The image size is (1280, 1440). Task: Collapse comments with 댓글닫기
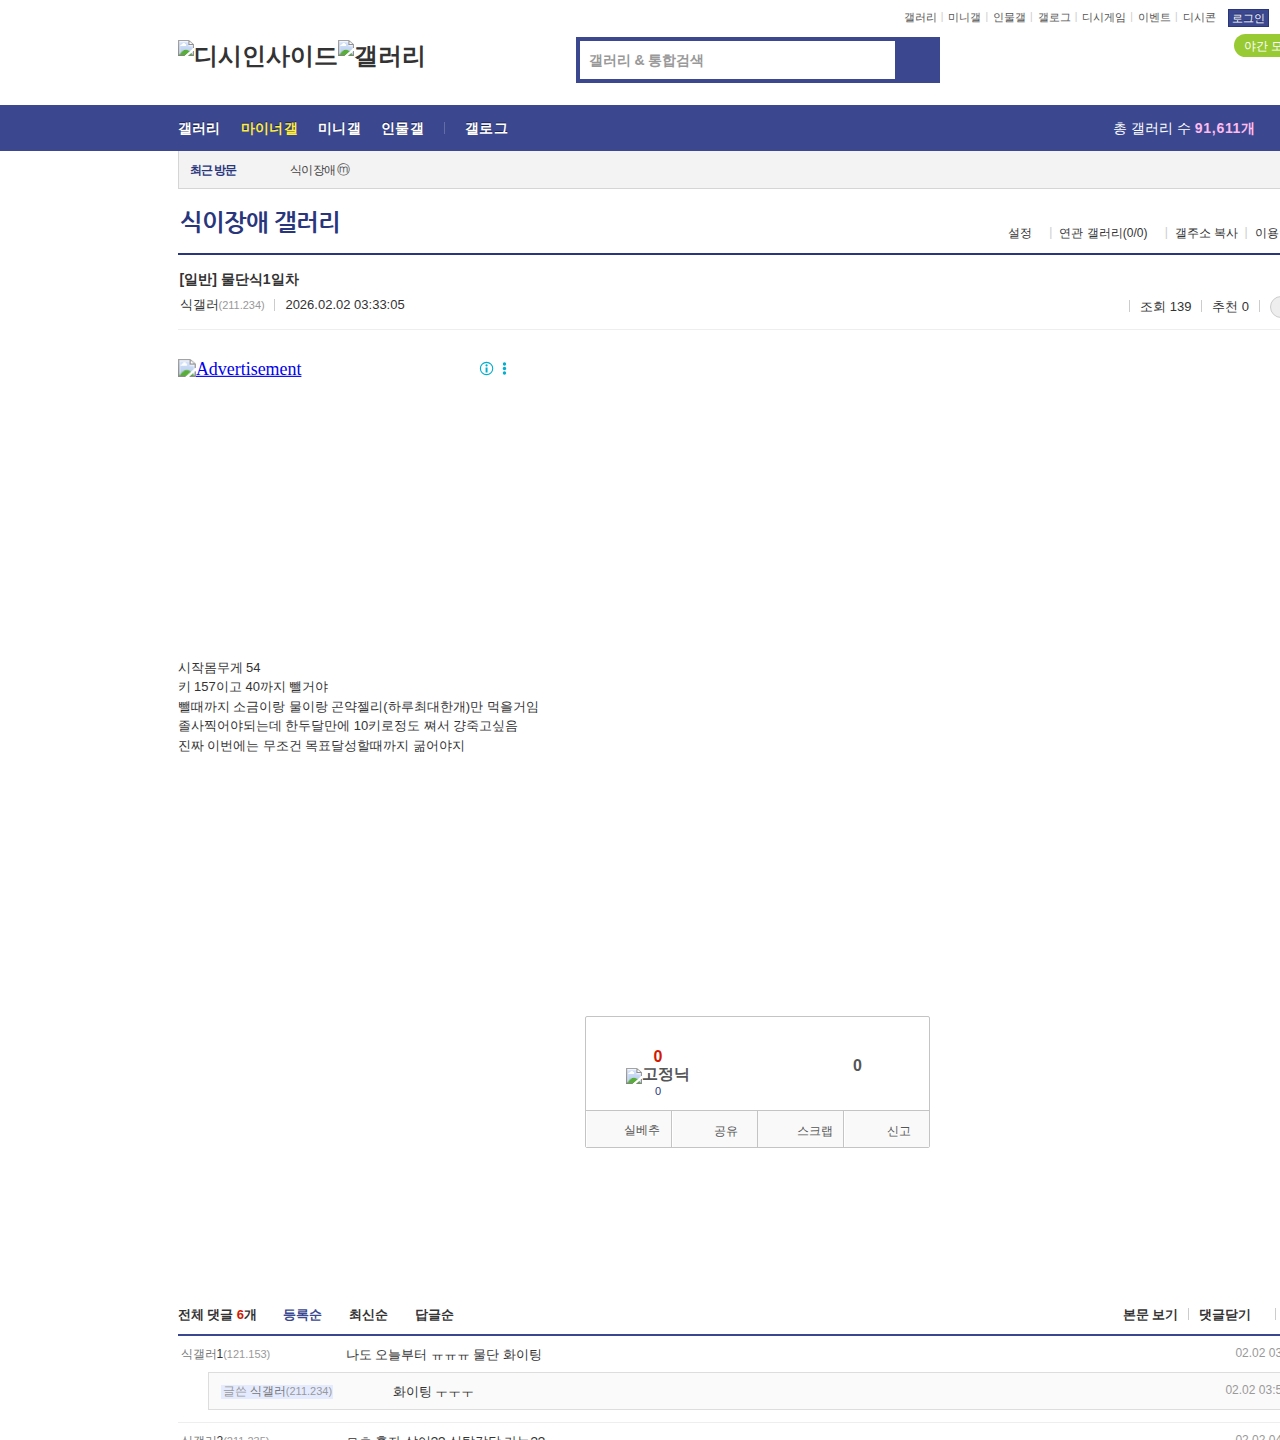1224,1315
